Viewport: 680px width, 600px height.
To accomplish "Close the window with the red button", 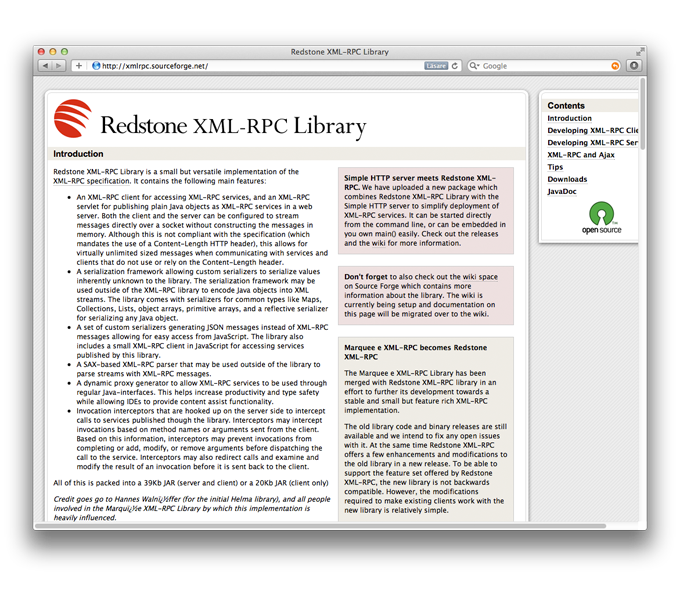I will 41,52.
